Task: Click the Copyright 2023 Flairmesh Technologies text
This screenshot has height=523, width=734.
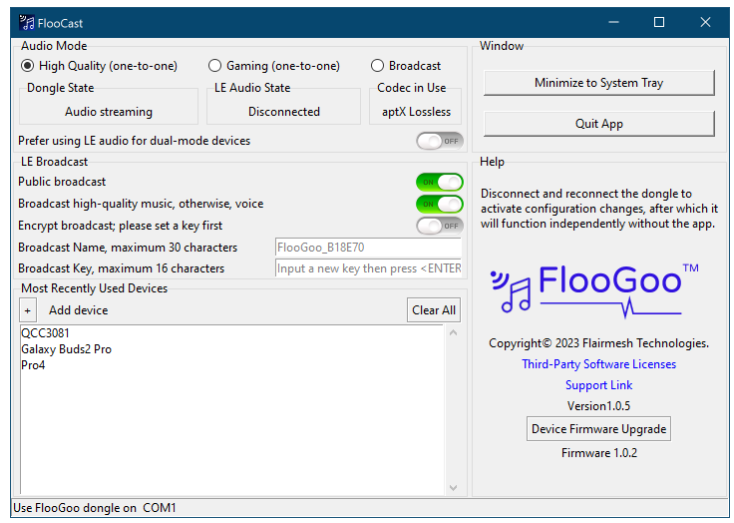Action: (599, 343)
